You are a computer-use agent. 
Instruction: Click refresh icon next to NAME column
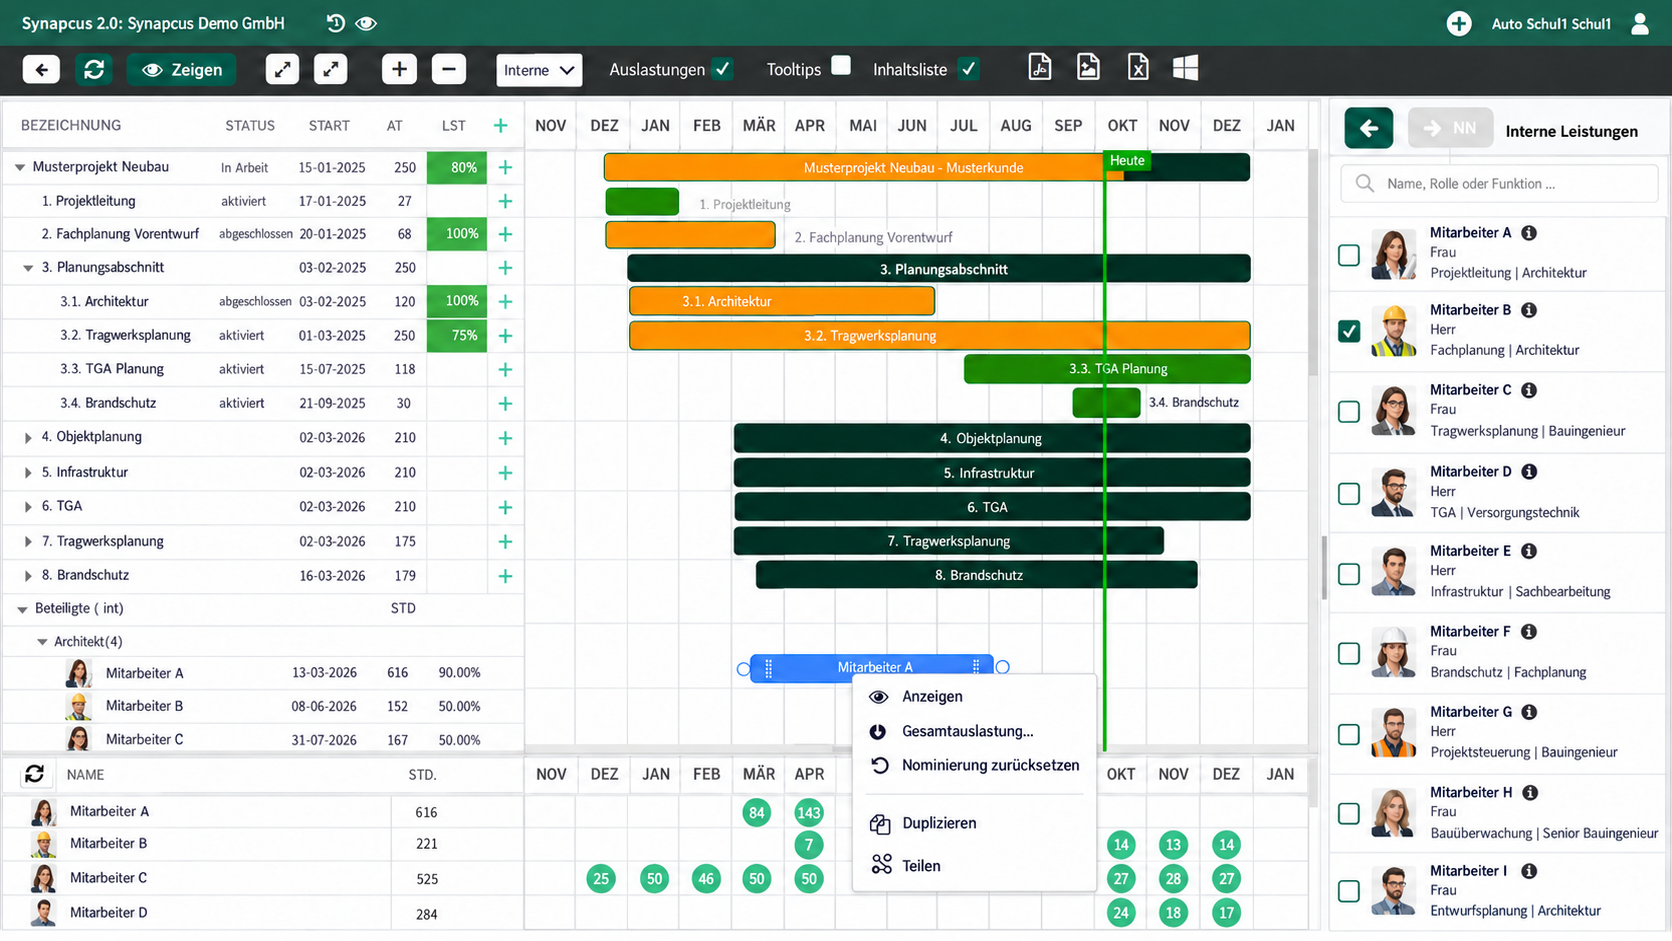click(x=34, y=774)
